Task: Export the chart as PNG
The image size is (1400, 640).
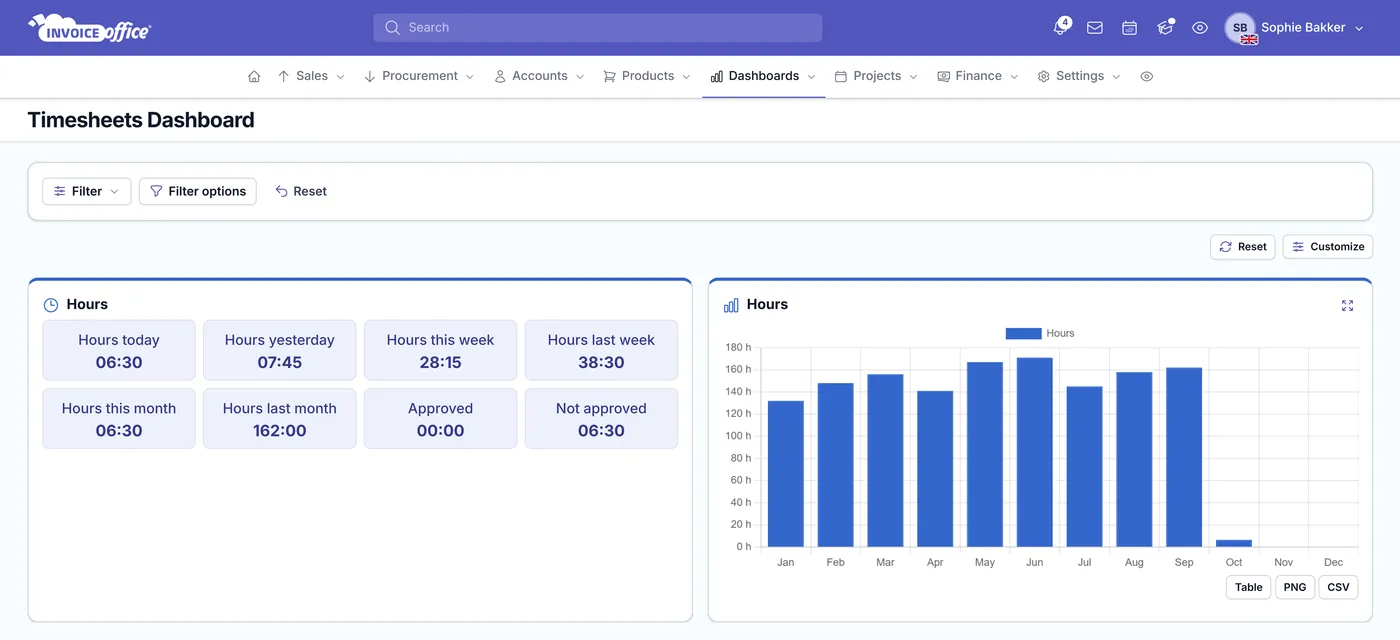Action: [x=1295, y=587]
